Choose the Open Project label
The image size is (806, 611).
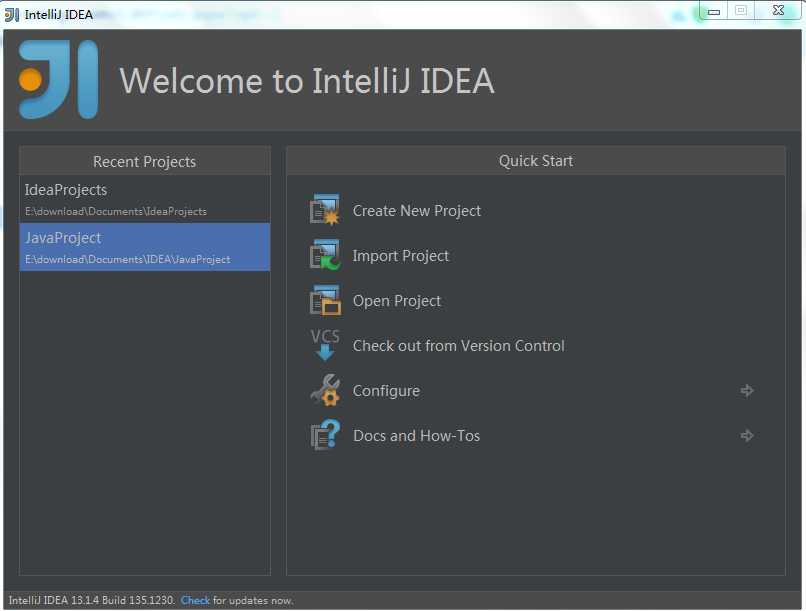click(x=397, y=301)
